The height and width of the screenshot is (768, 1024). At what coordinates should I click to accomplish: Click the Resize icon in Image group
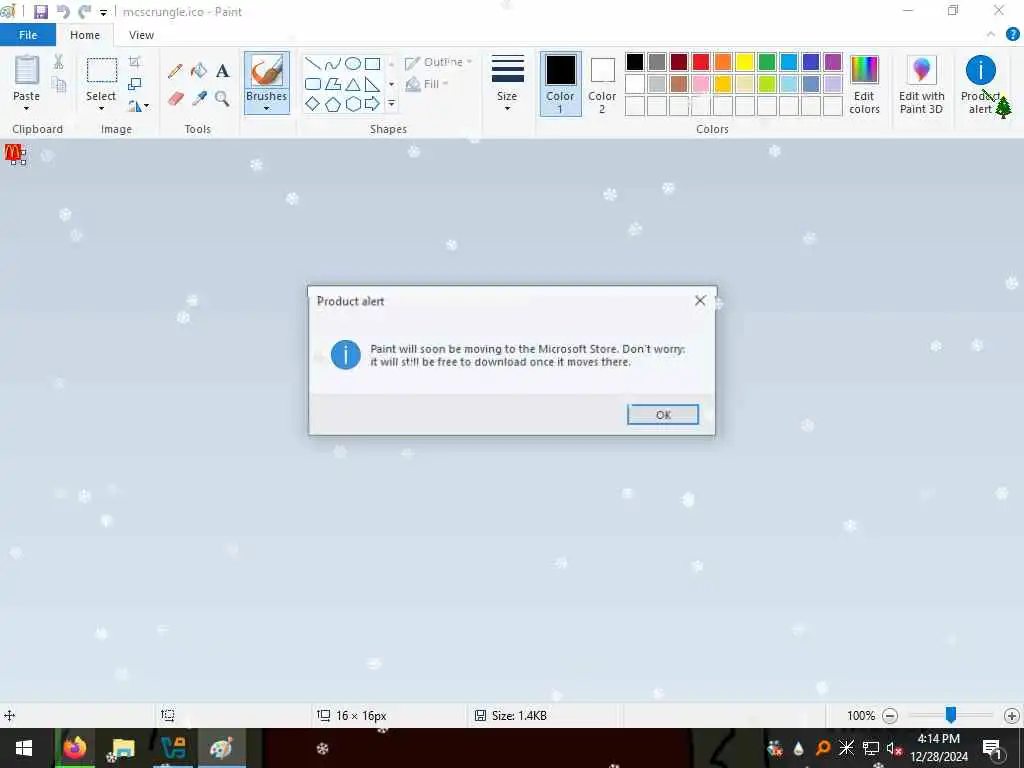tap(135, 84)
